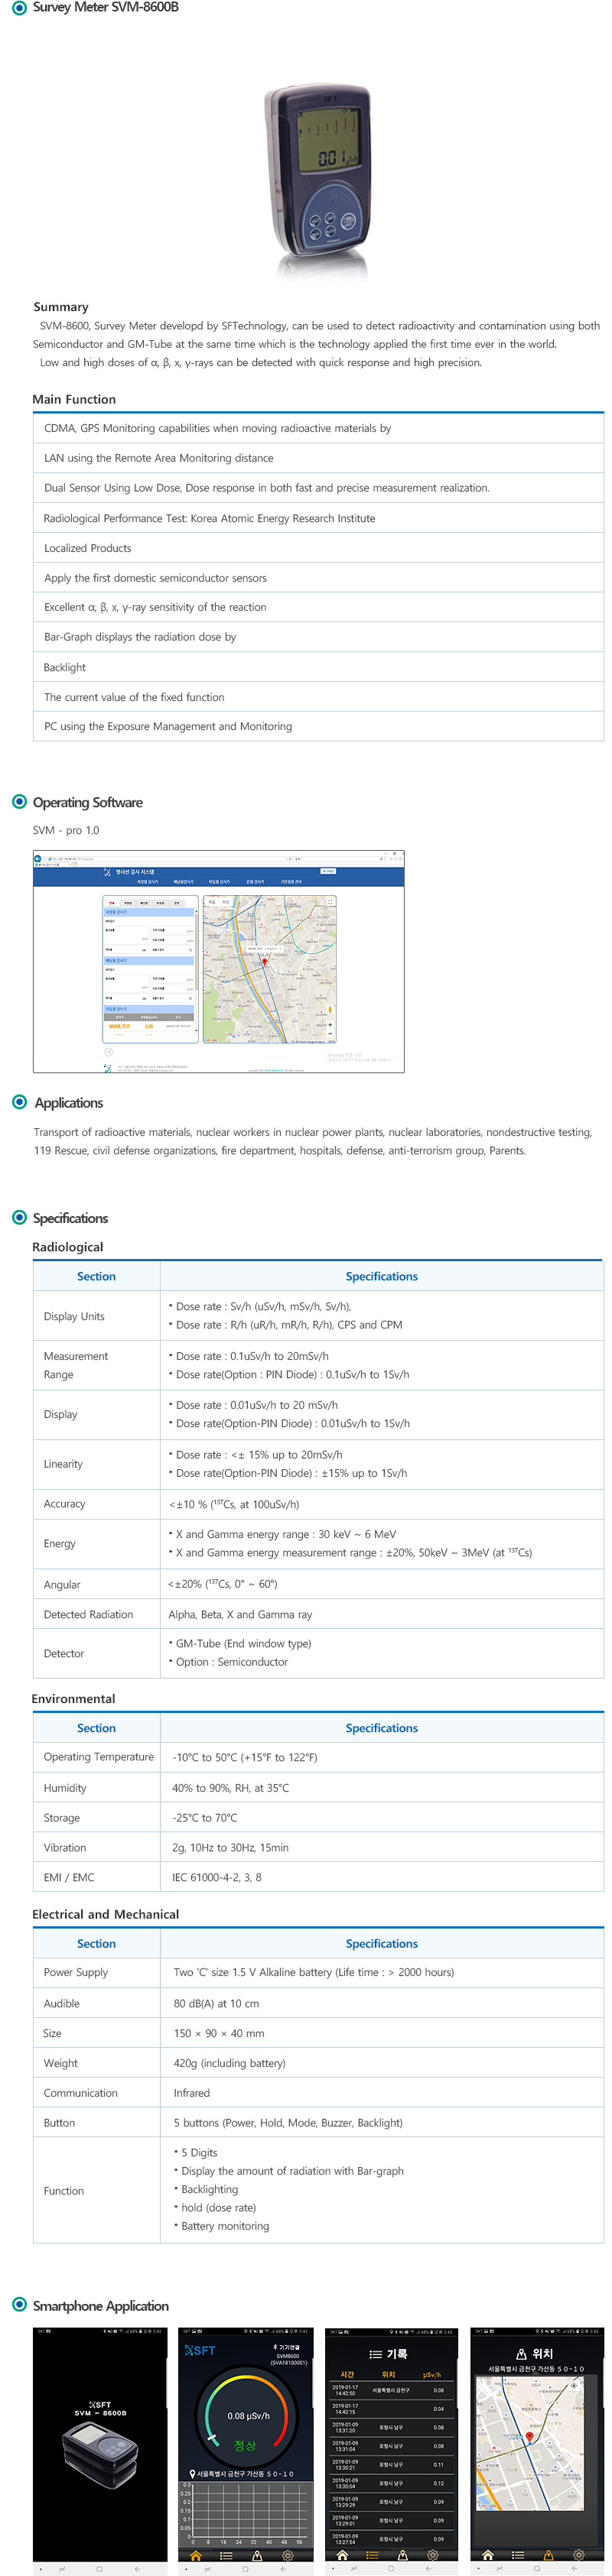Image resolution: width=612 pixels, height=2576 pixels.
Task: Select the 'Power Supply' row label
Action: [76, 1972]
